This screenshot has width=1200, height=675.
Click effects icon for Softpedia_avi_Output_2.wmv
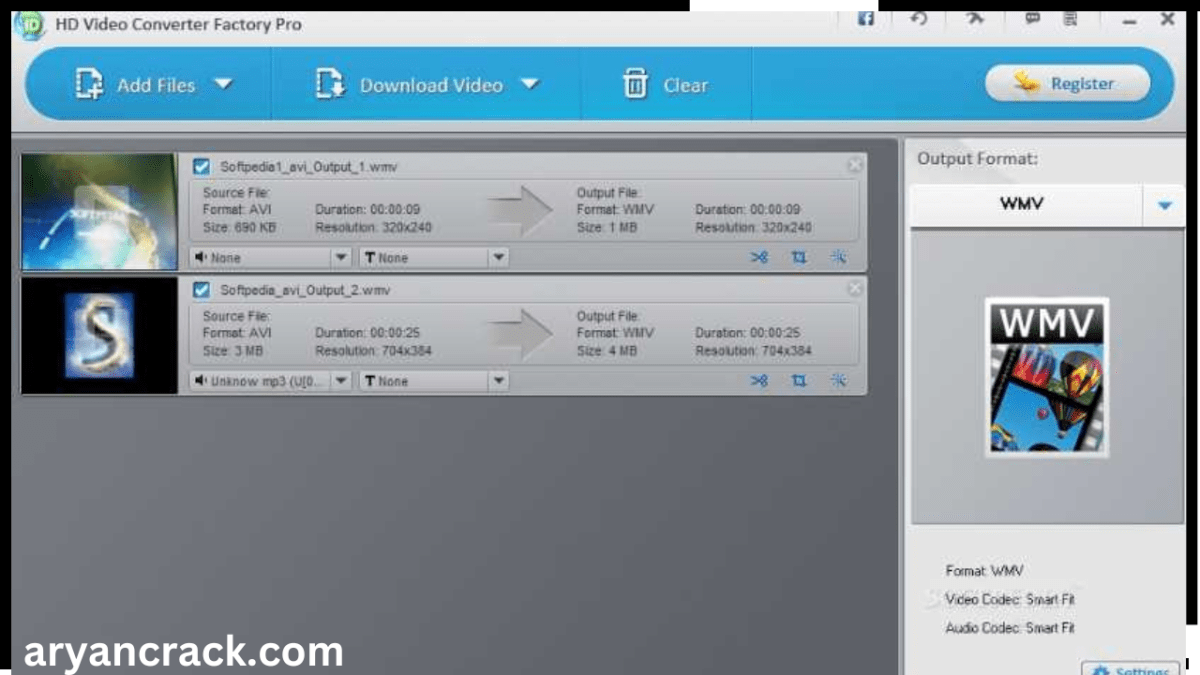(x=838, y=381)
